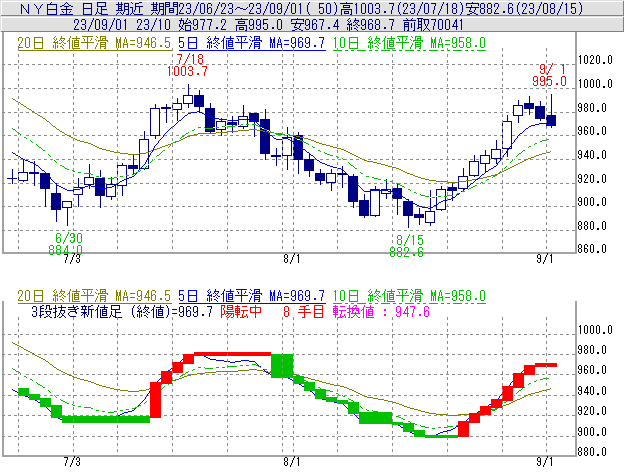Click the 5日 終値平滑 legend in lower chart
Image resolution: width=624 pixels, height=475 pixels.
point(252,296)
